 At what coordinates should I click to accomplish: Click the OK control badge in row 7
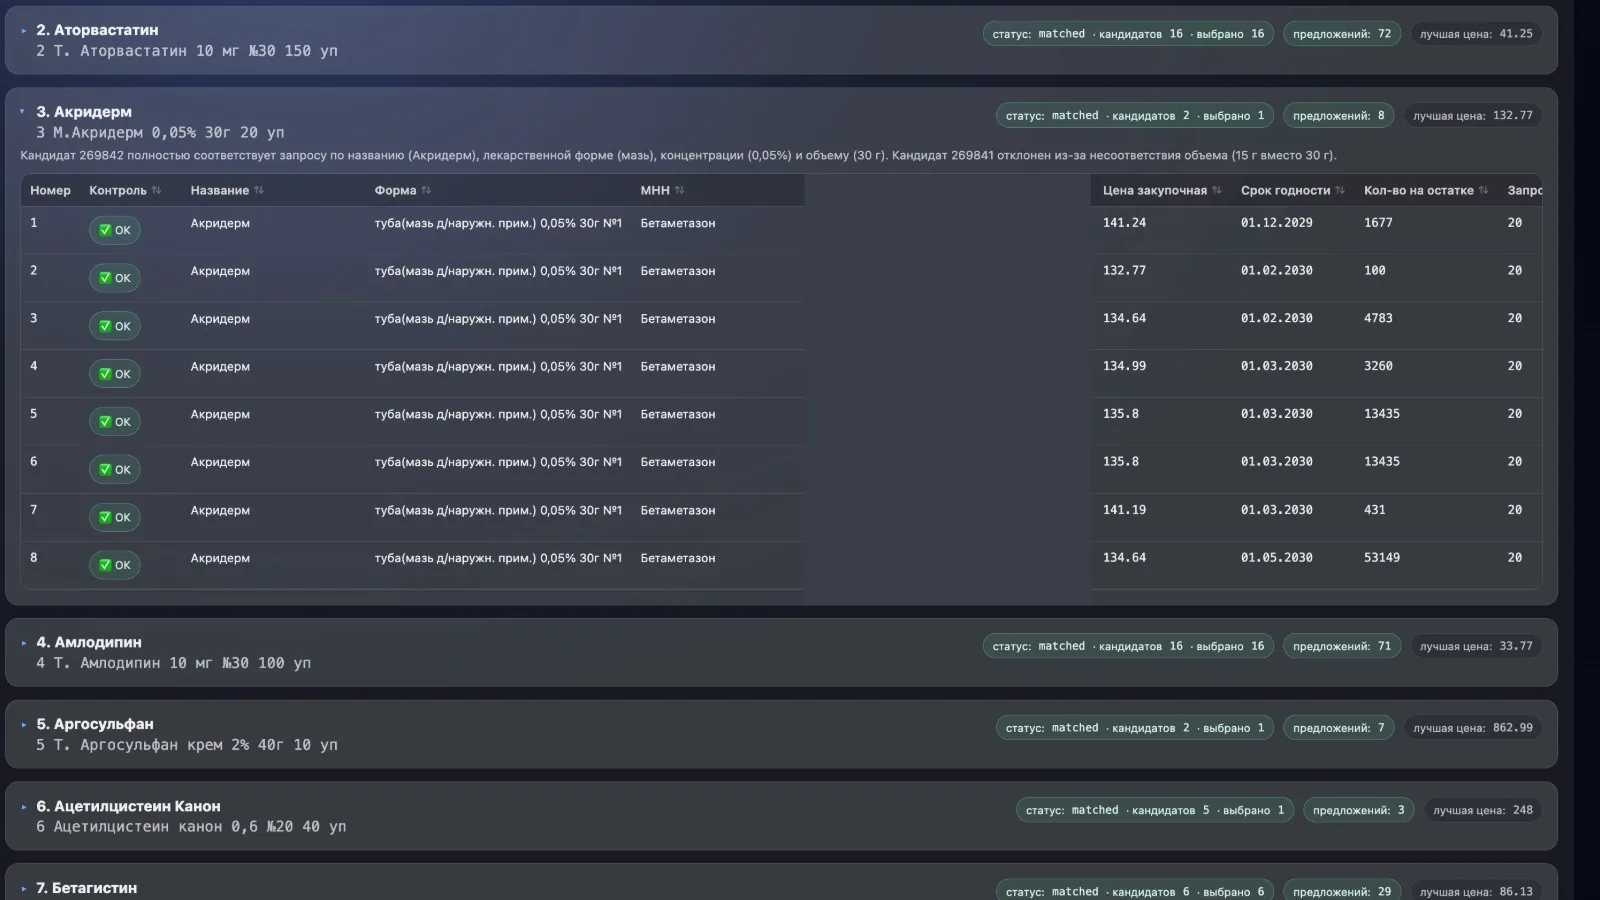[115, 518]
